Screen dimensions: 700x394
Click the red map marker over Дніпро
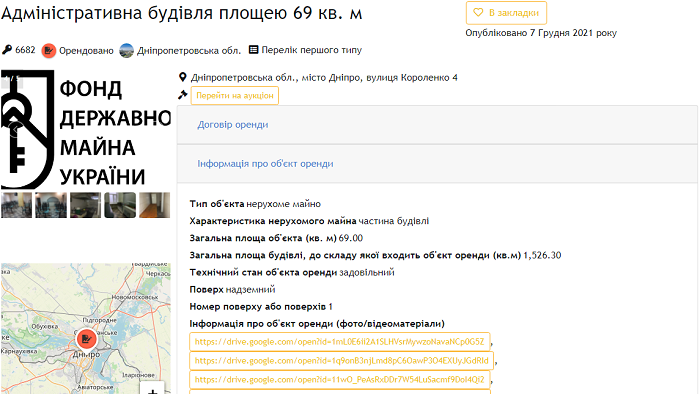86,339
